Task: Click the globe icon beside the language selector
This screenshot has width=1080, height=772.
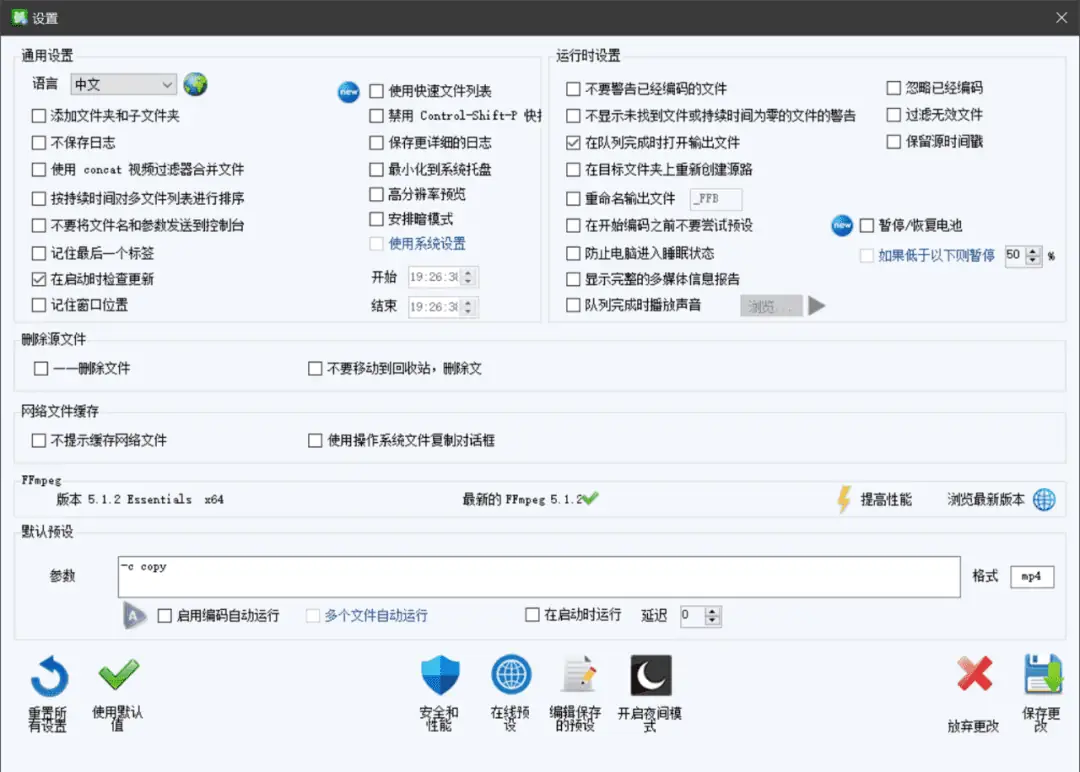Action: tap(196, 84)
